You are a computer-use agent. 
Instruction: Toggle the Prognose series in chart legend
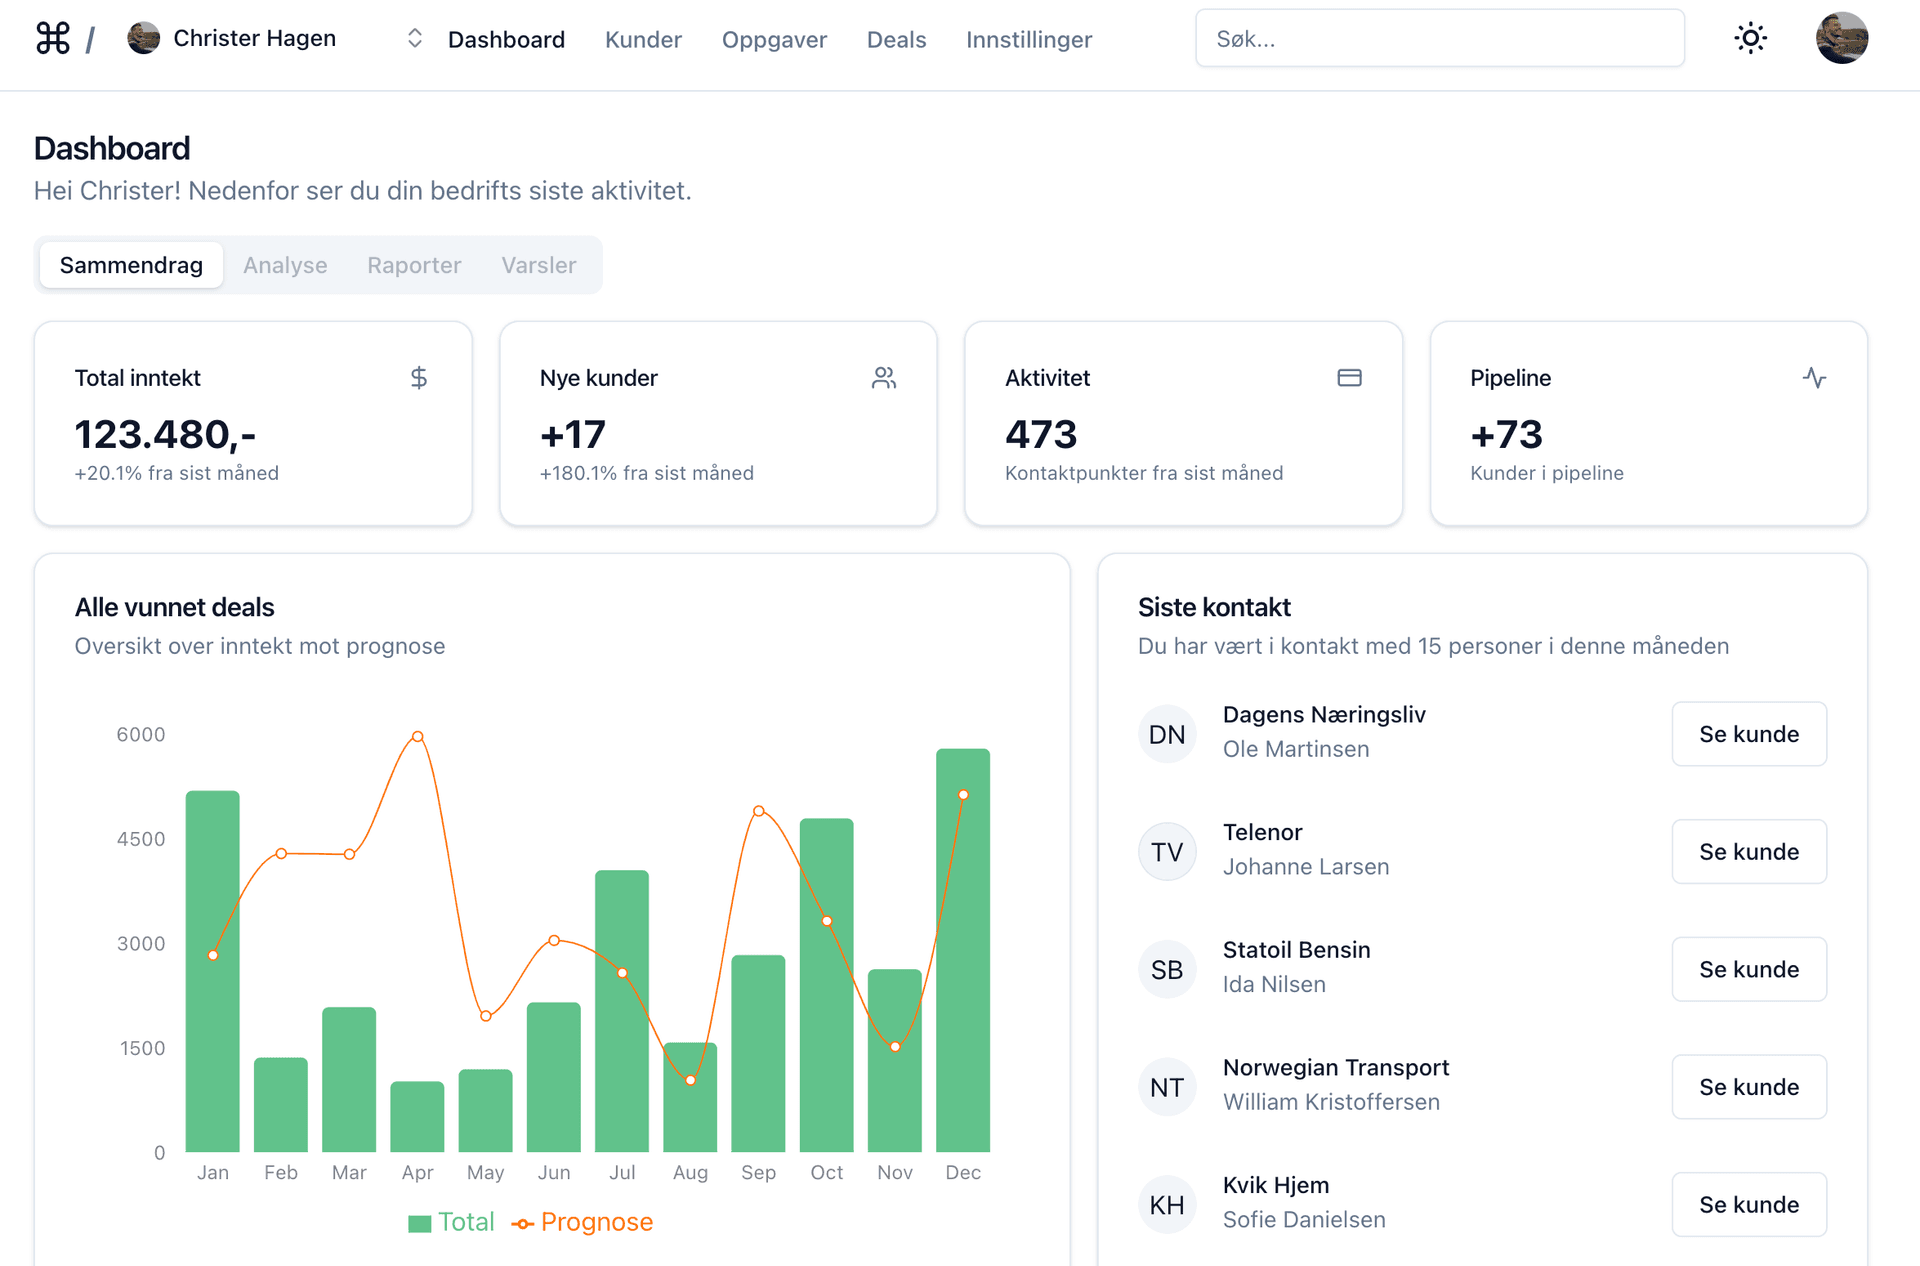(583, 1222)
